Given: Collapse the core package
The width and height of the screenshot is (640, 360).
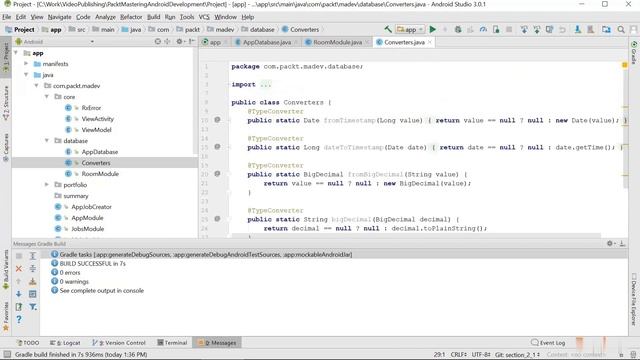Looking at the screenshot, I should click(47, 97).
